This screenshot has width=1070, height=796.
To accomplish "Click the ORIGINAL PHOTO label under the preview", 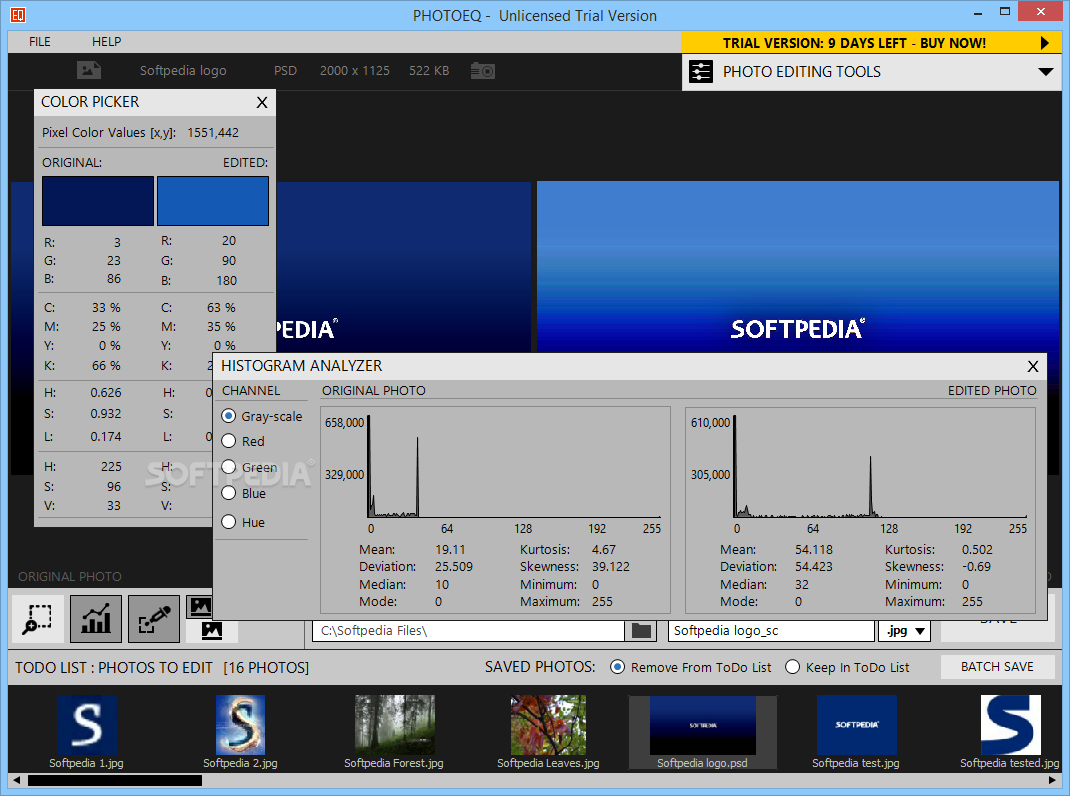I will click(x=70, y=577).
